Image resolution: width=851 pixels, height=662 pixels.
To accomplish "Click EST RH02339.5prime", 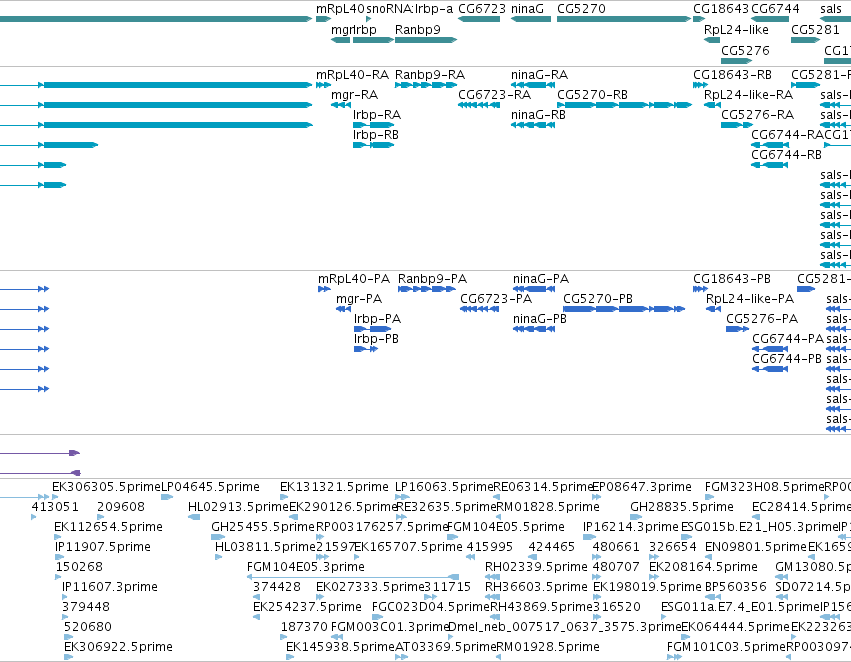I will click(x=492, y=577).
